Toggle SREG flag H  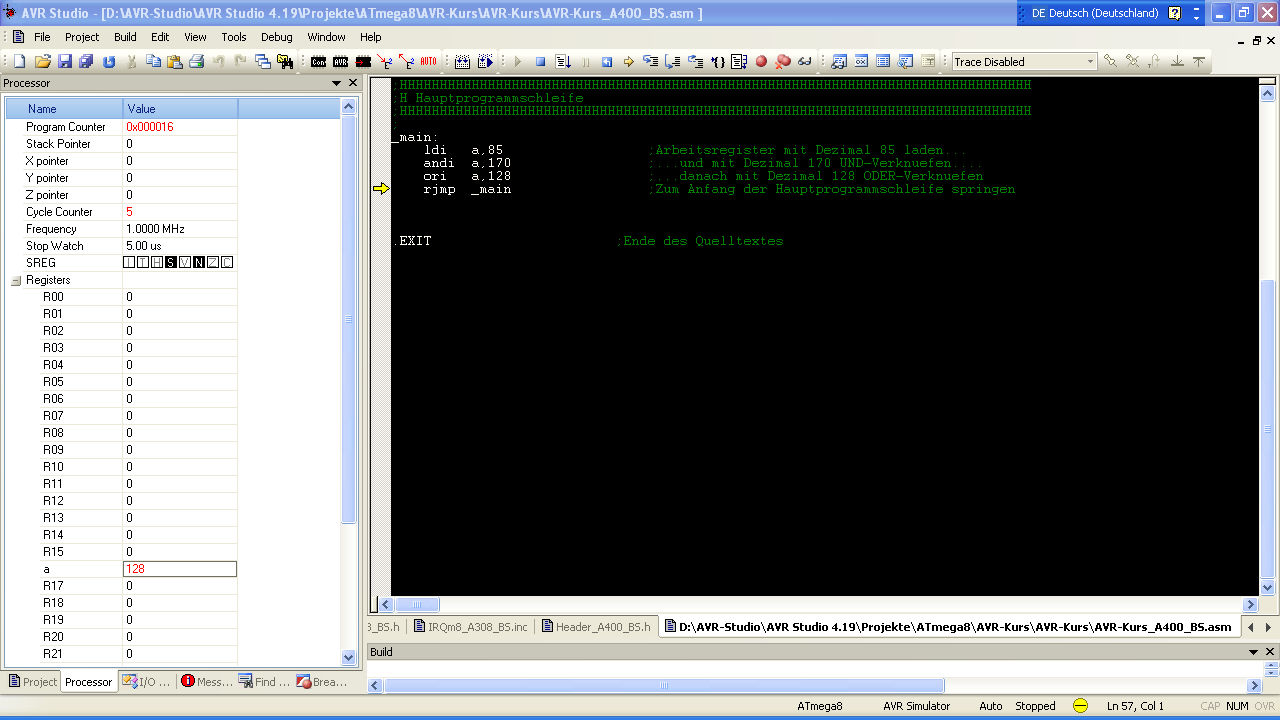[157, 263]
